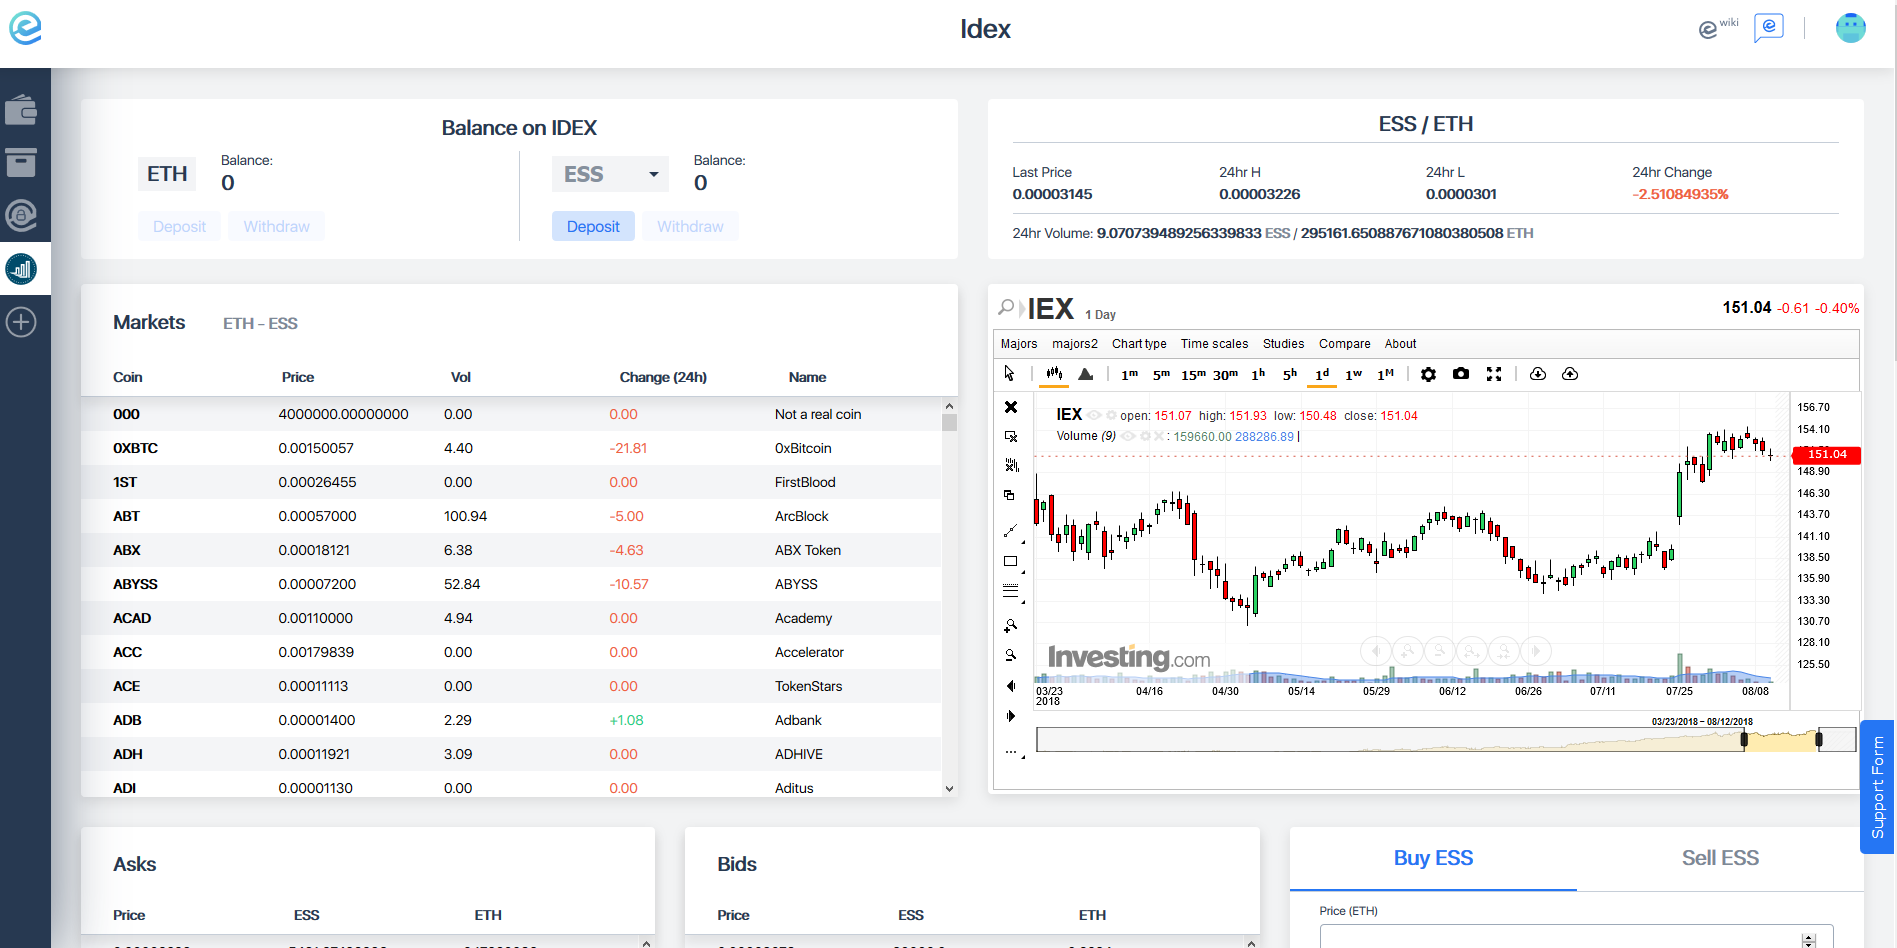Select the 0XBTC market row
The image size is (1897, 948).
(x=511, y=448)
